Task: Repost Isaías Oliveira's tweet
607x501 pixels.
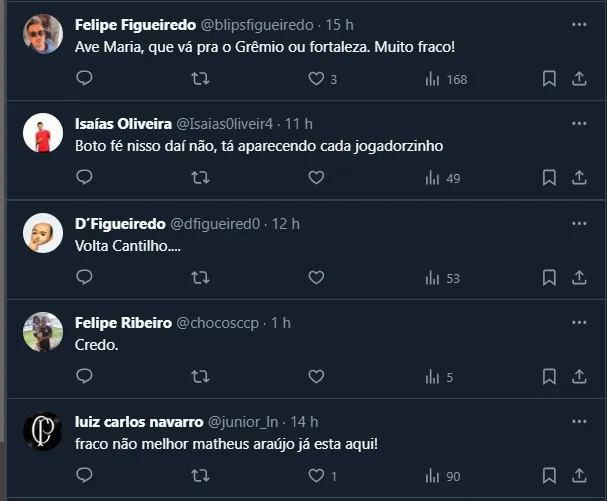Action: (x=200, y=178)
